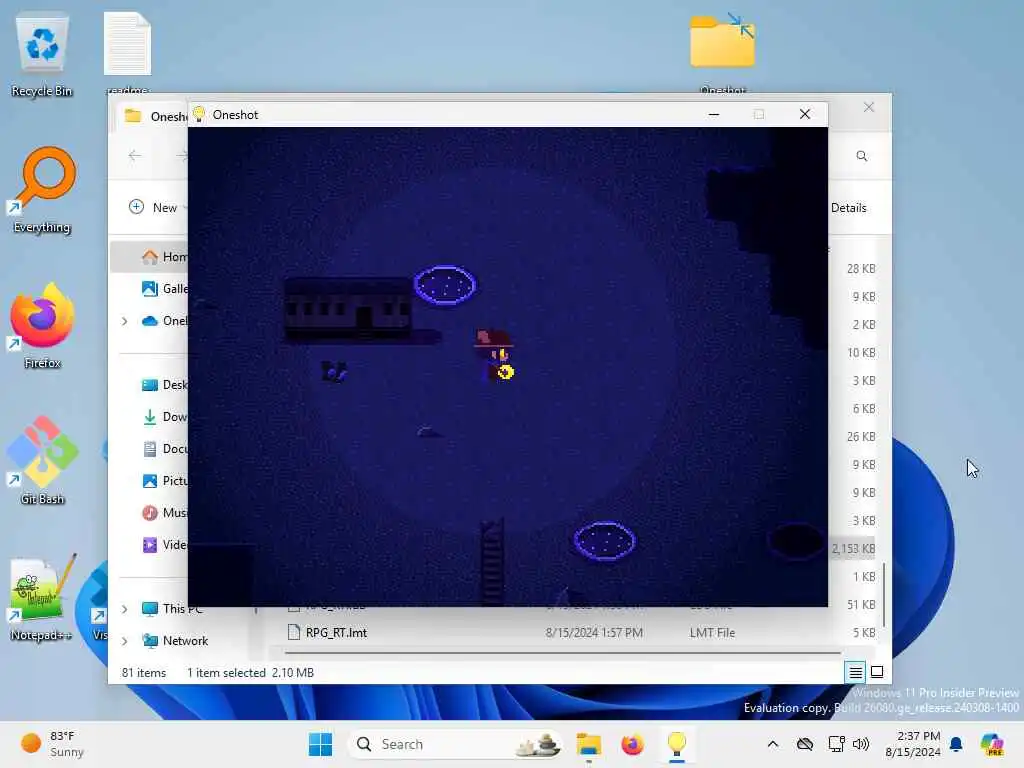Open Firefox from the taskbar
The width and height of the screenshot is (1024, 768).
pos(632,744)
